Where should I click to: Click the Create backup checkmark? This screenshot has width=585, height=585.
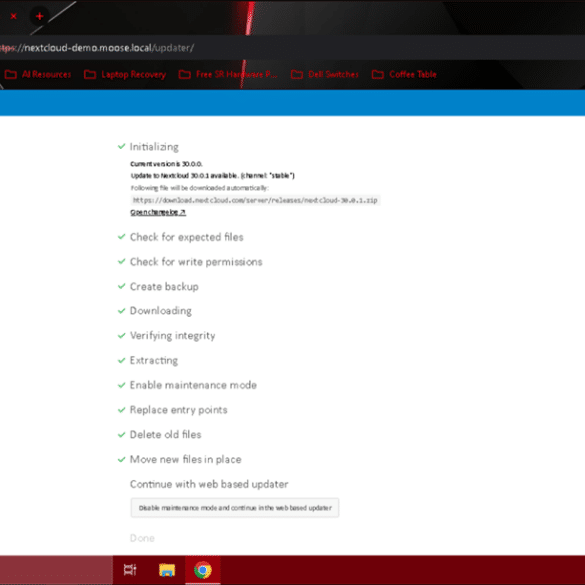click(121, 286)
